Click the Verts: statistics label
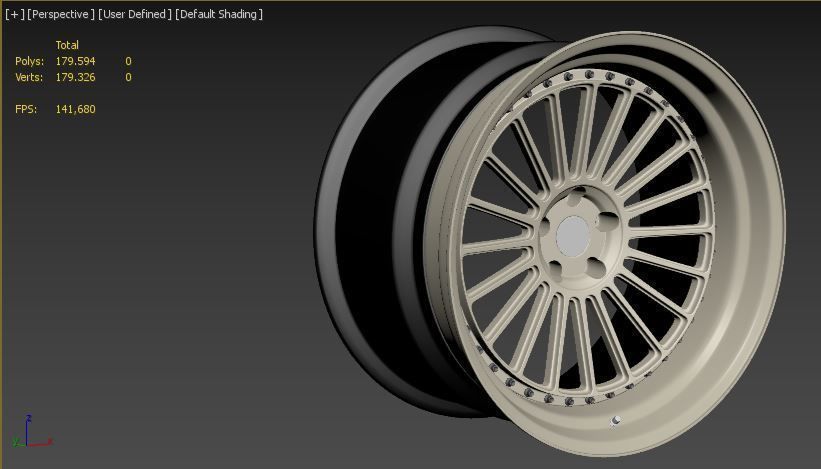 (x=29, y=77)
